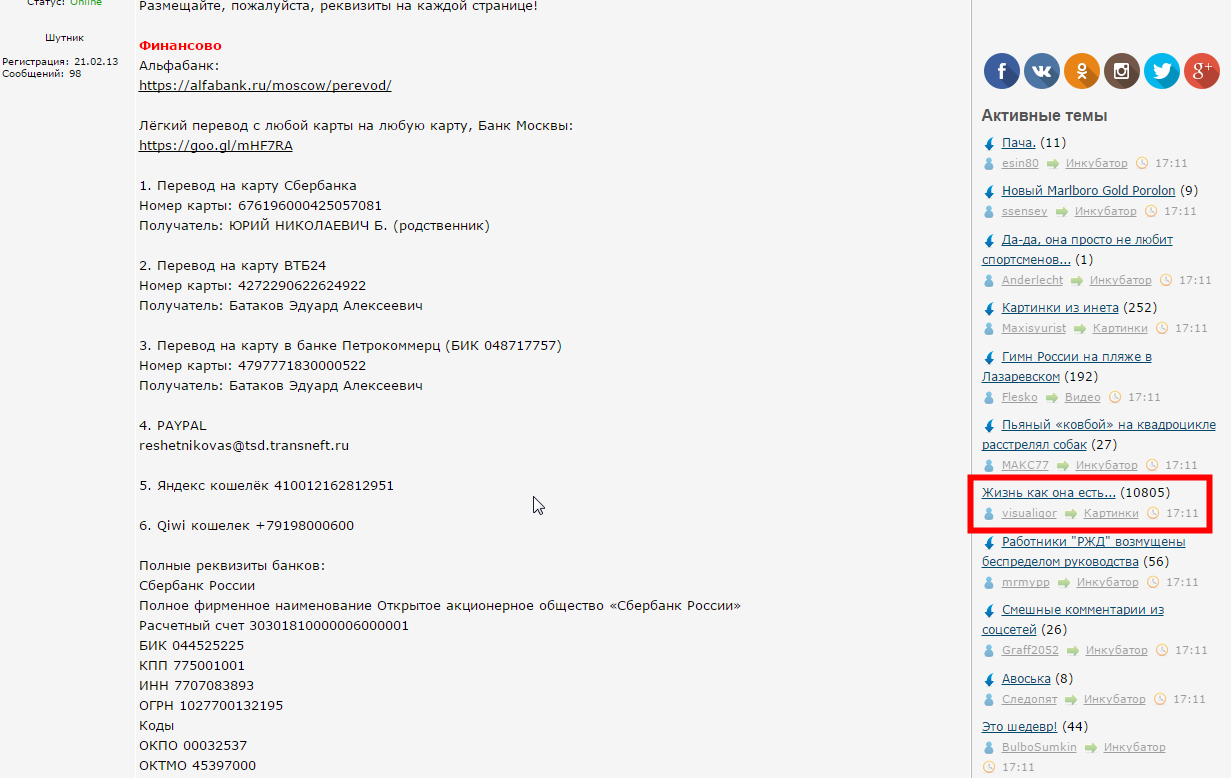1231x778 pixels.
Task: Click the user icon next to esin80
Action: pyautogui.click(x=989, y=164)
